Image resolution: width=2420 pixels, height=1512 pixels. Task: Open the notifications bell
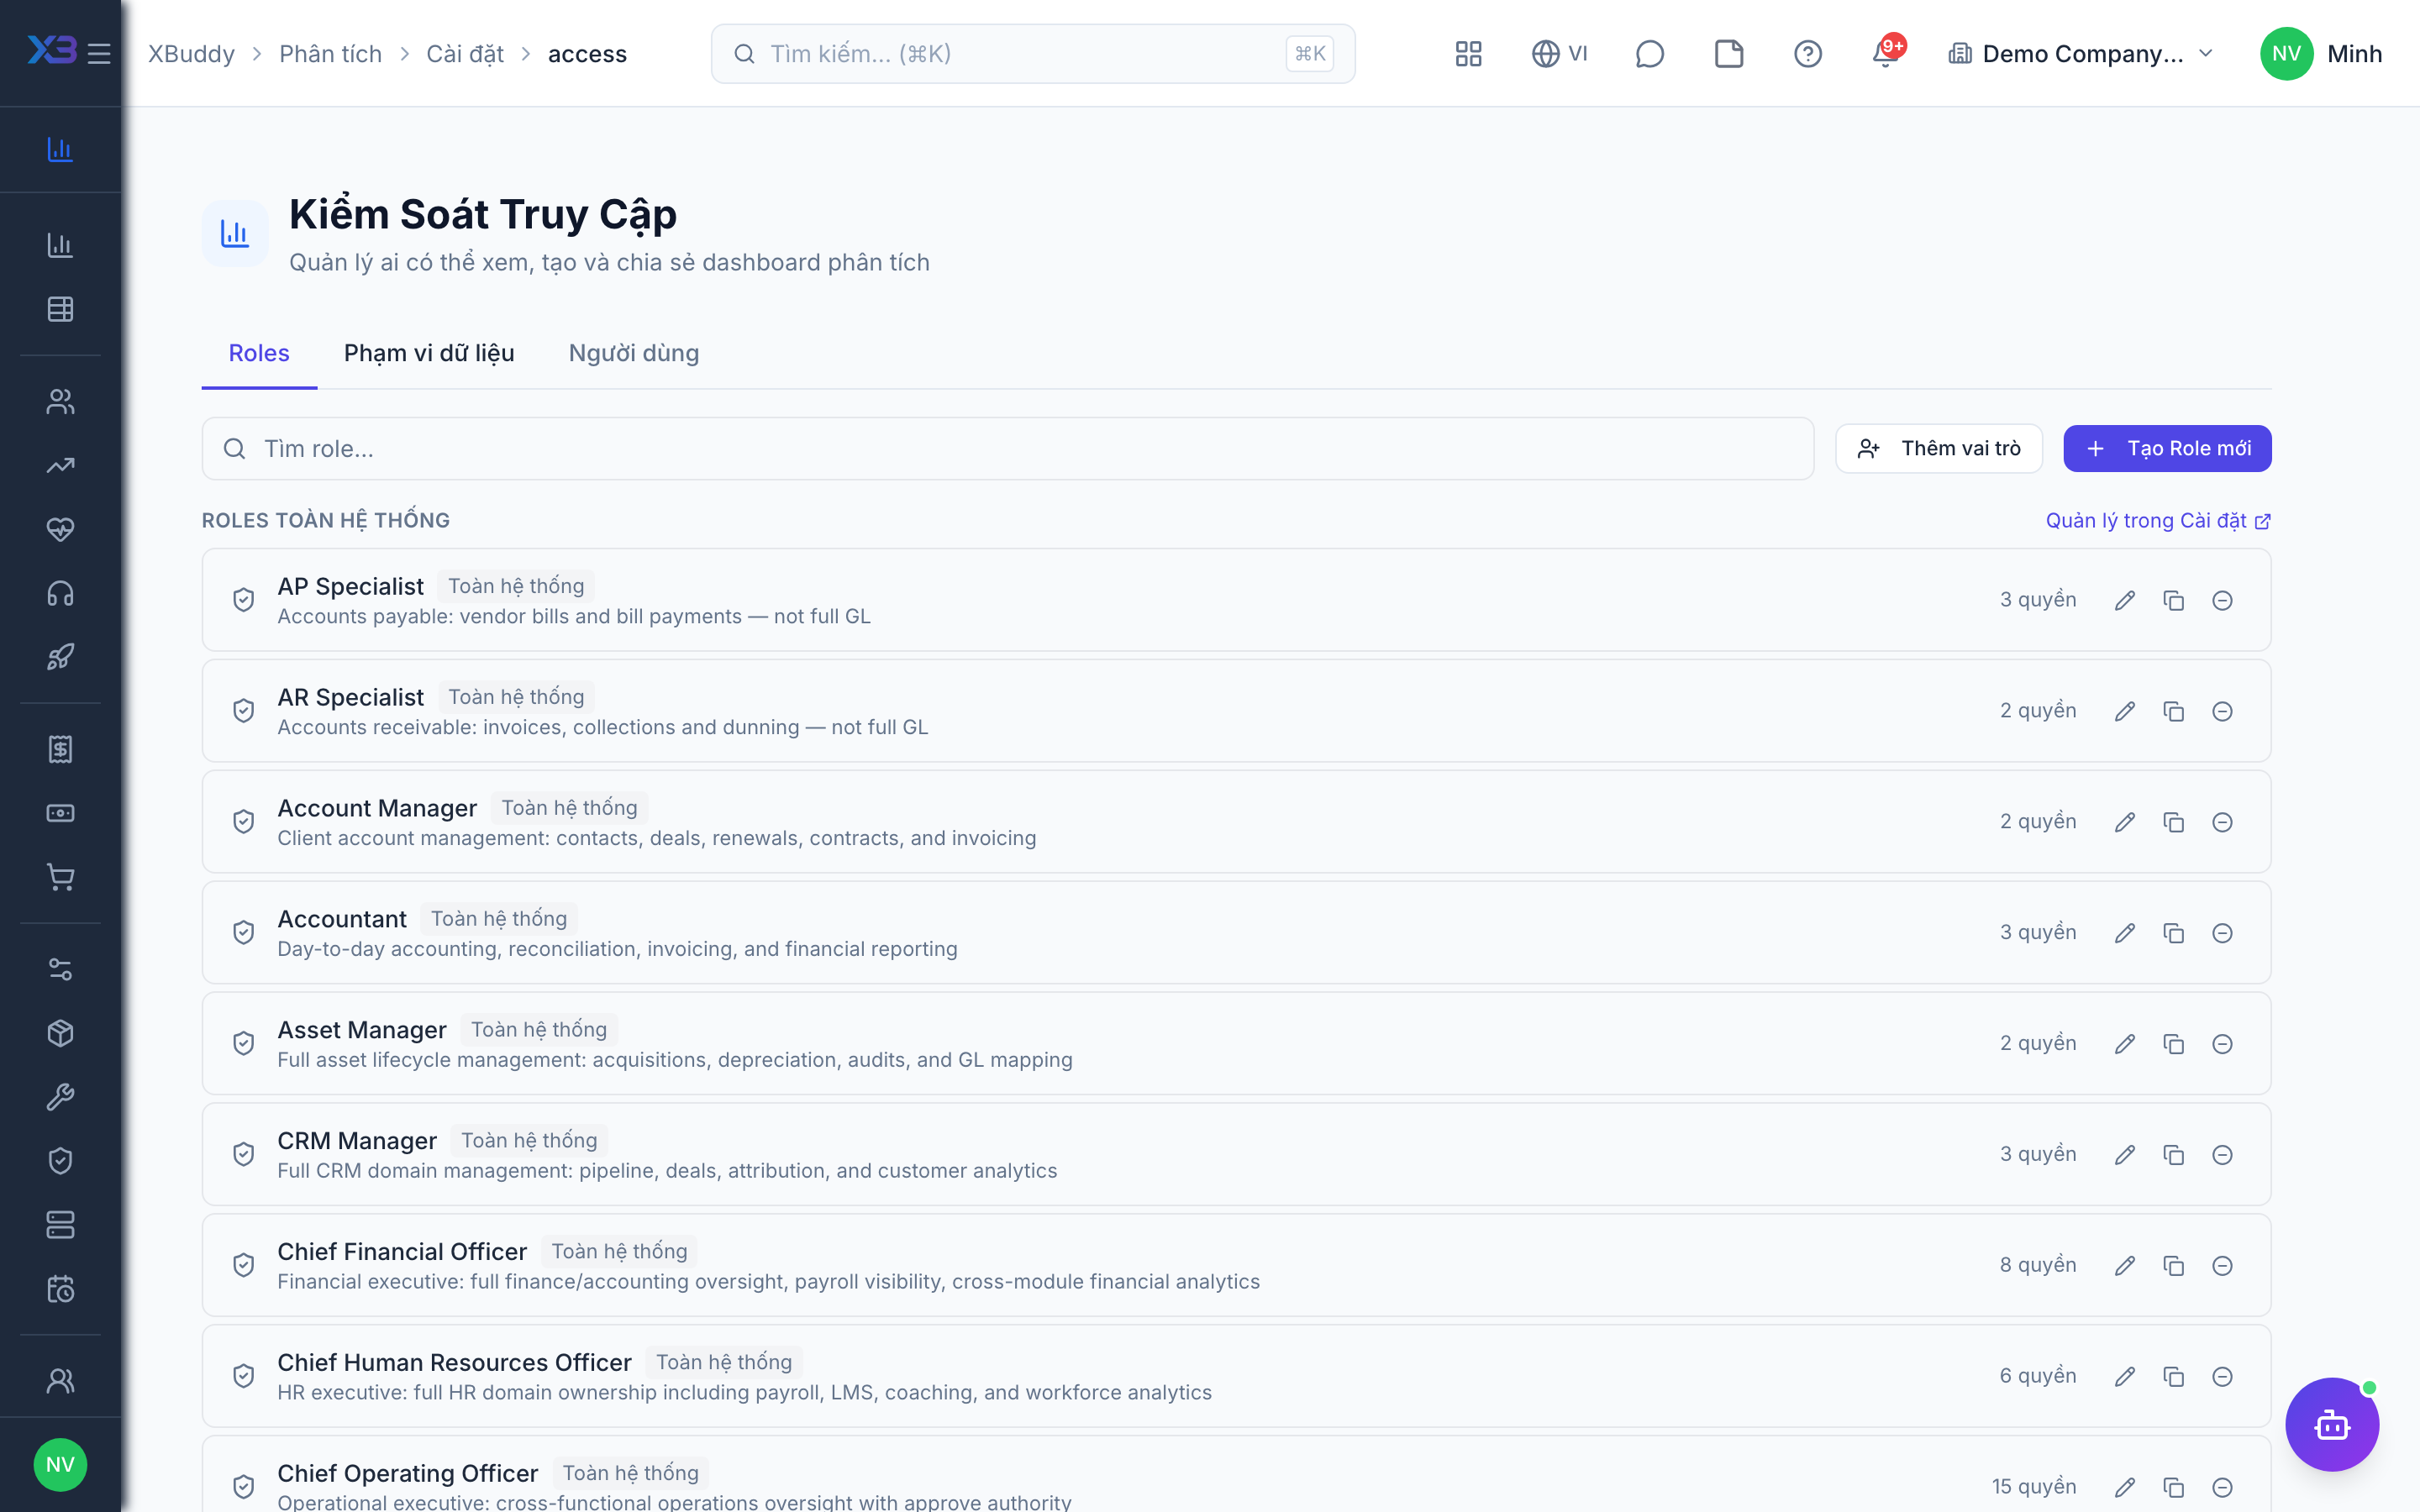click(1886, 53)
